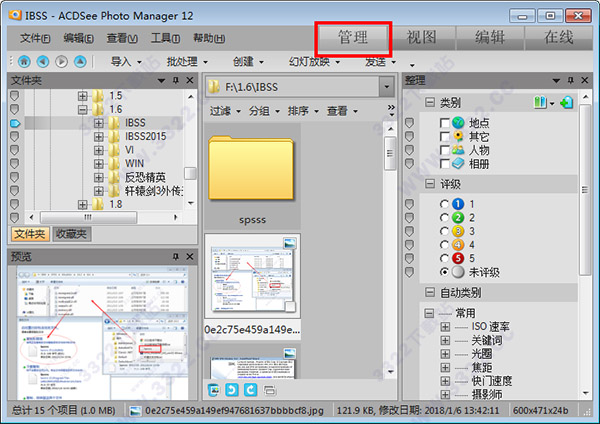
Task: Click the compare images stacked-windows icon
Action: point(269,390)
